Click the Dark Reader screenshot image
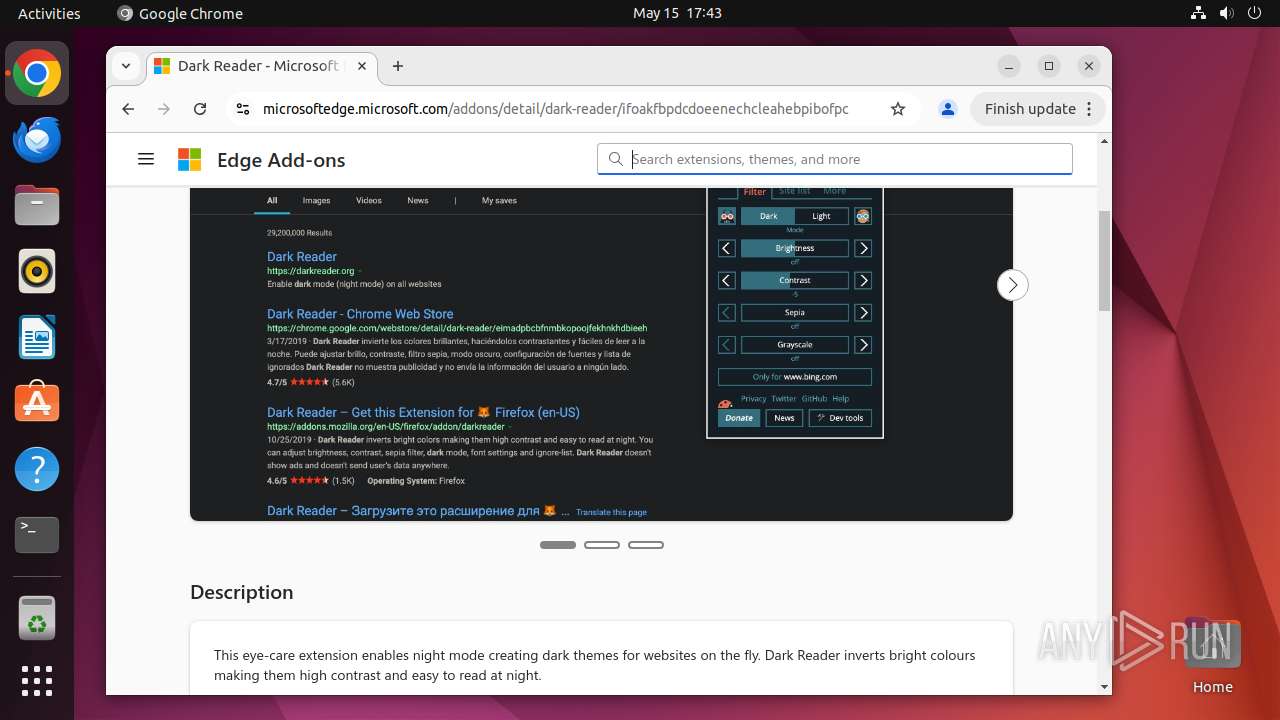This screenshot has height=720, width=1280. [601, 354]
